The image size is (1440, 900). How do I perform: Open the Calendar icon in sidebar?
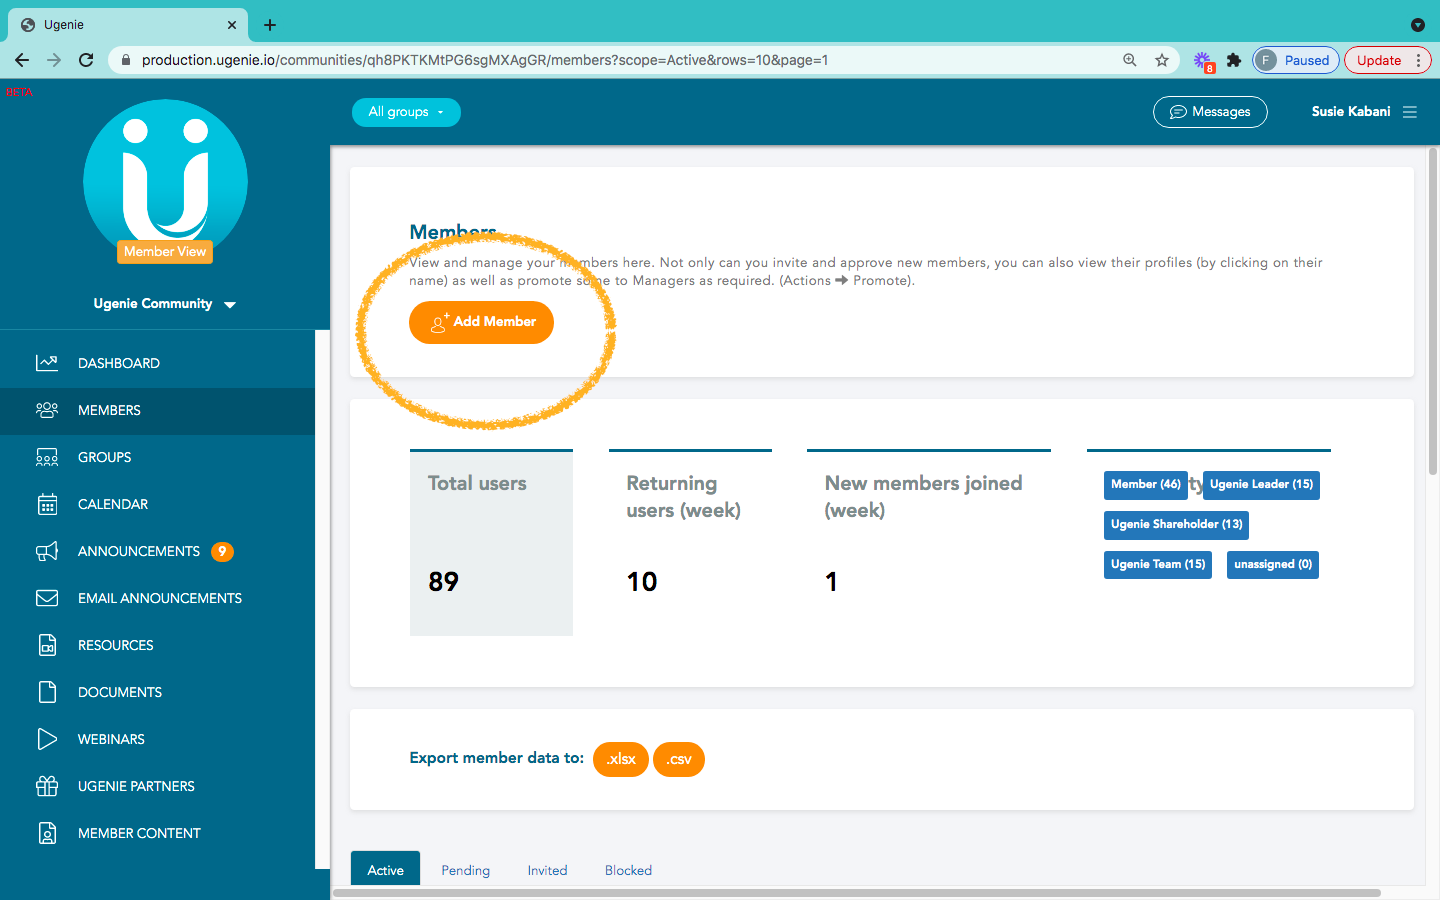[x=47, y=504]
